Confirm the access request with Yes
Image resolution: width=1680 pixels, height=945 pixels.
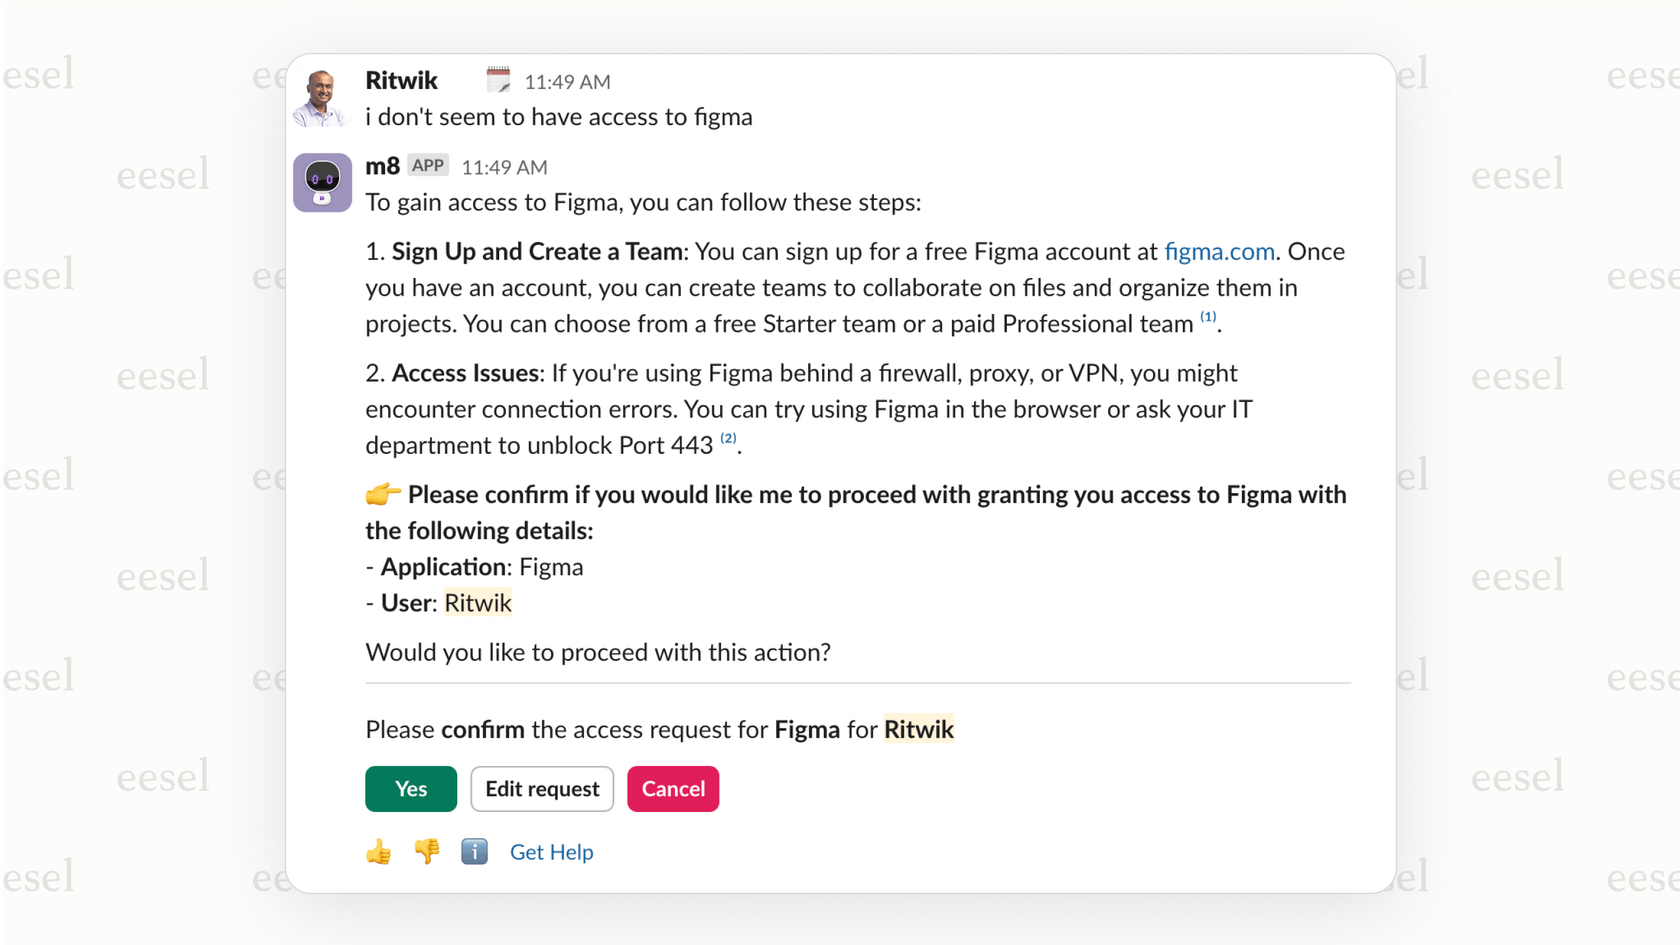tap(410, 789)
